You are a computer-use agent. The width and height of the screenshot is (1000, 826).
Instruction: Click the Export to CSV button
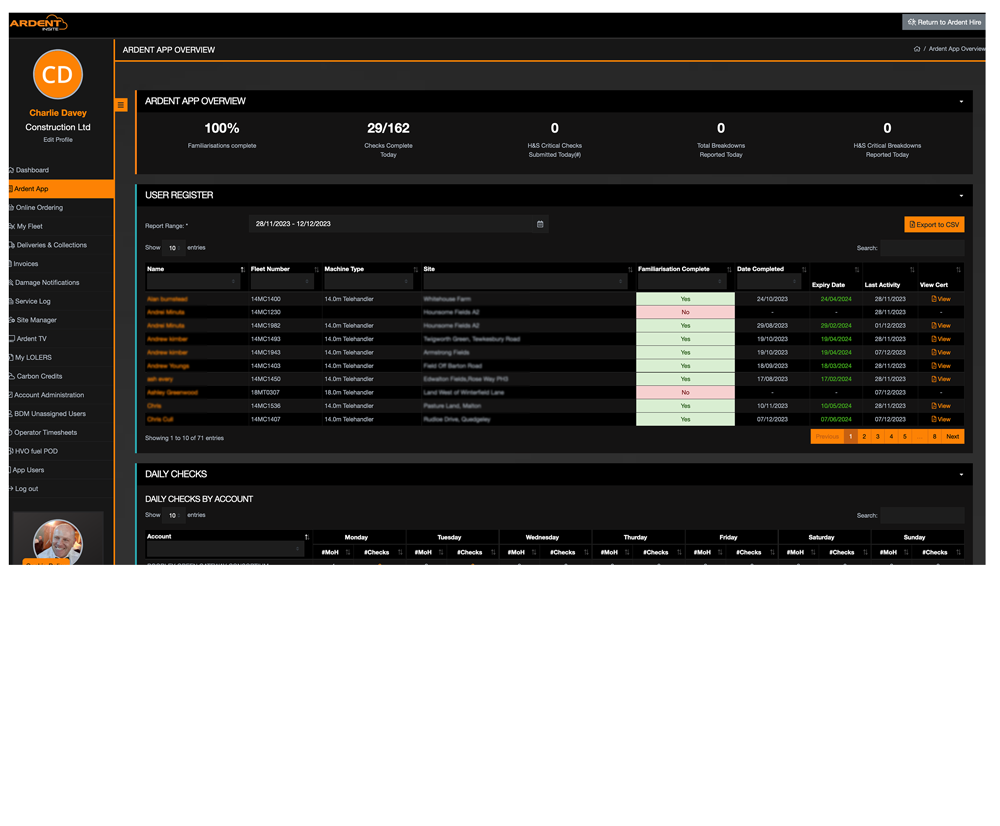point(934,225)
